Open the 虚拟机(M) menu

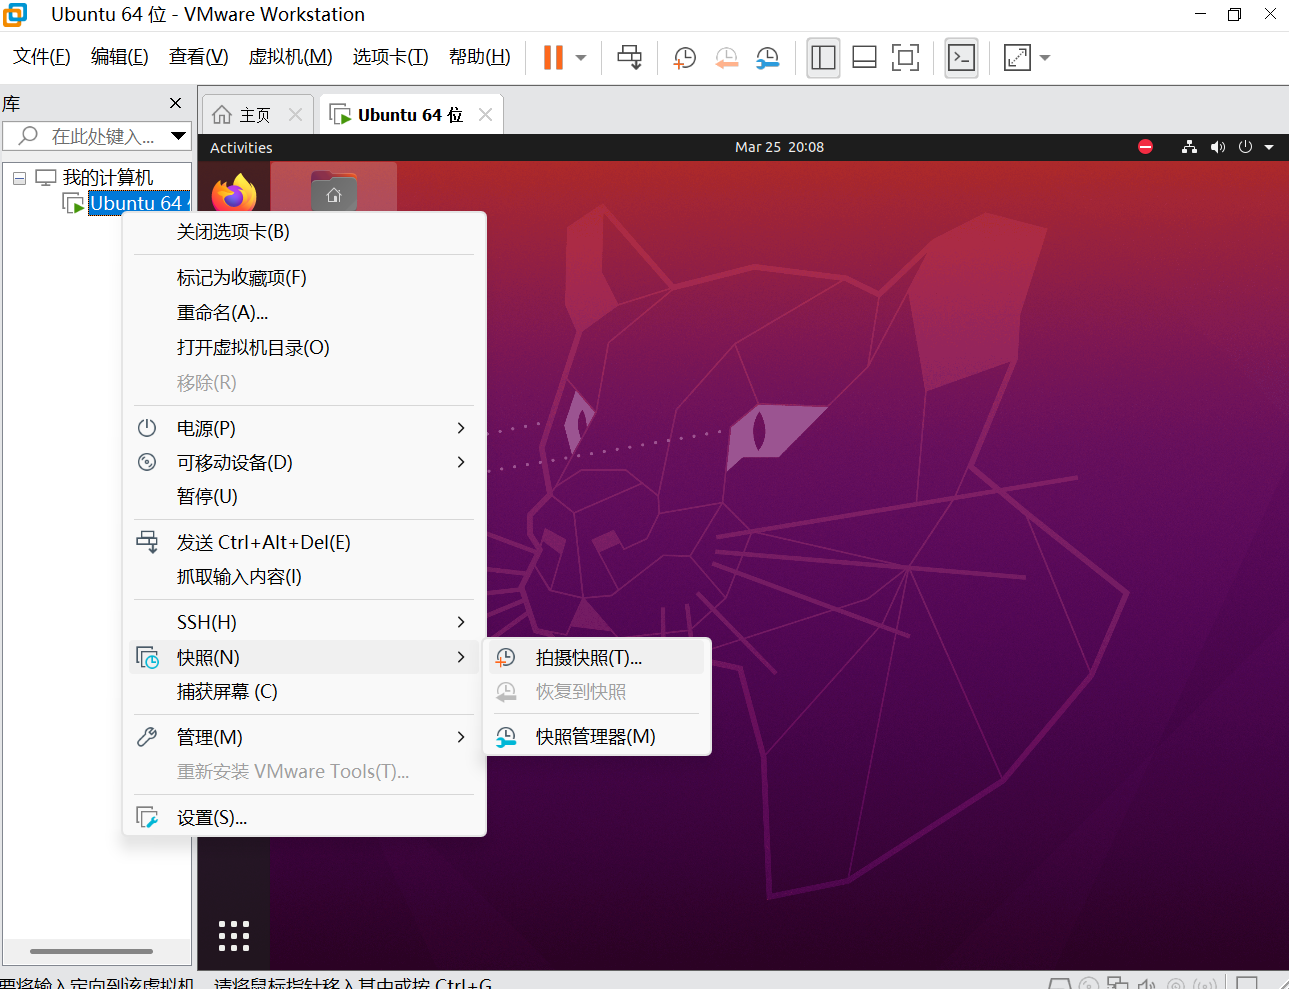point(290,57)
